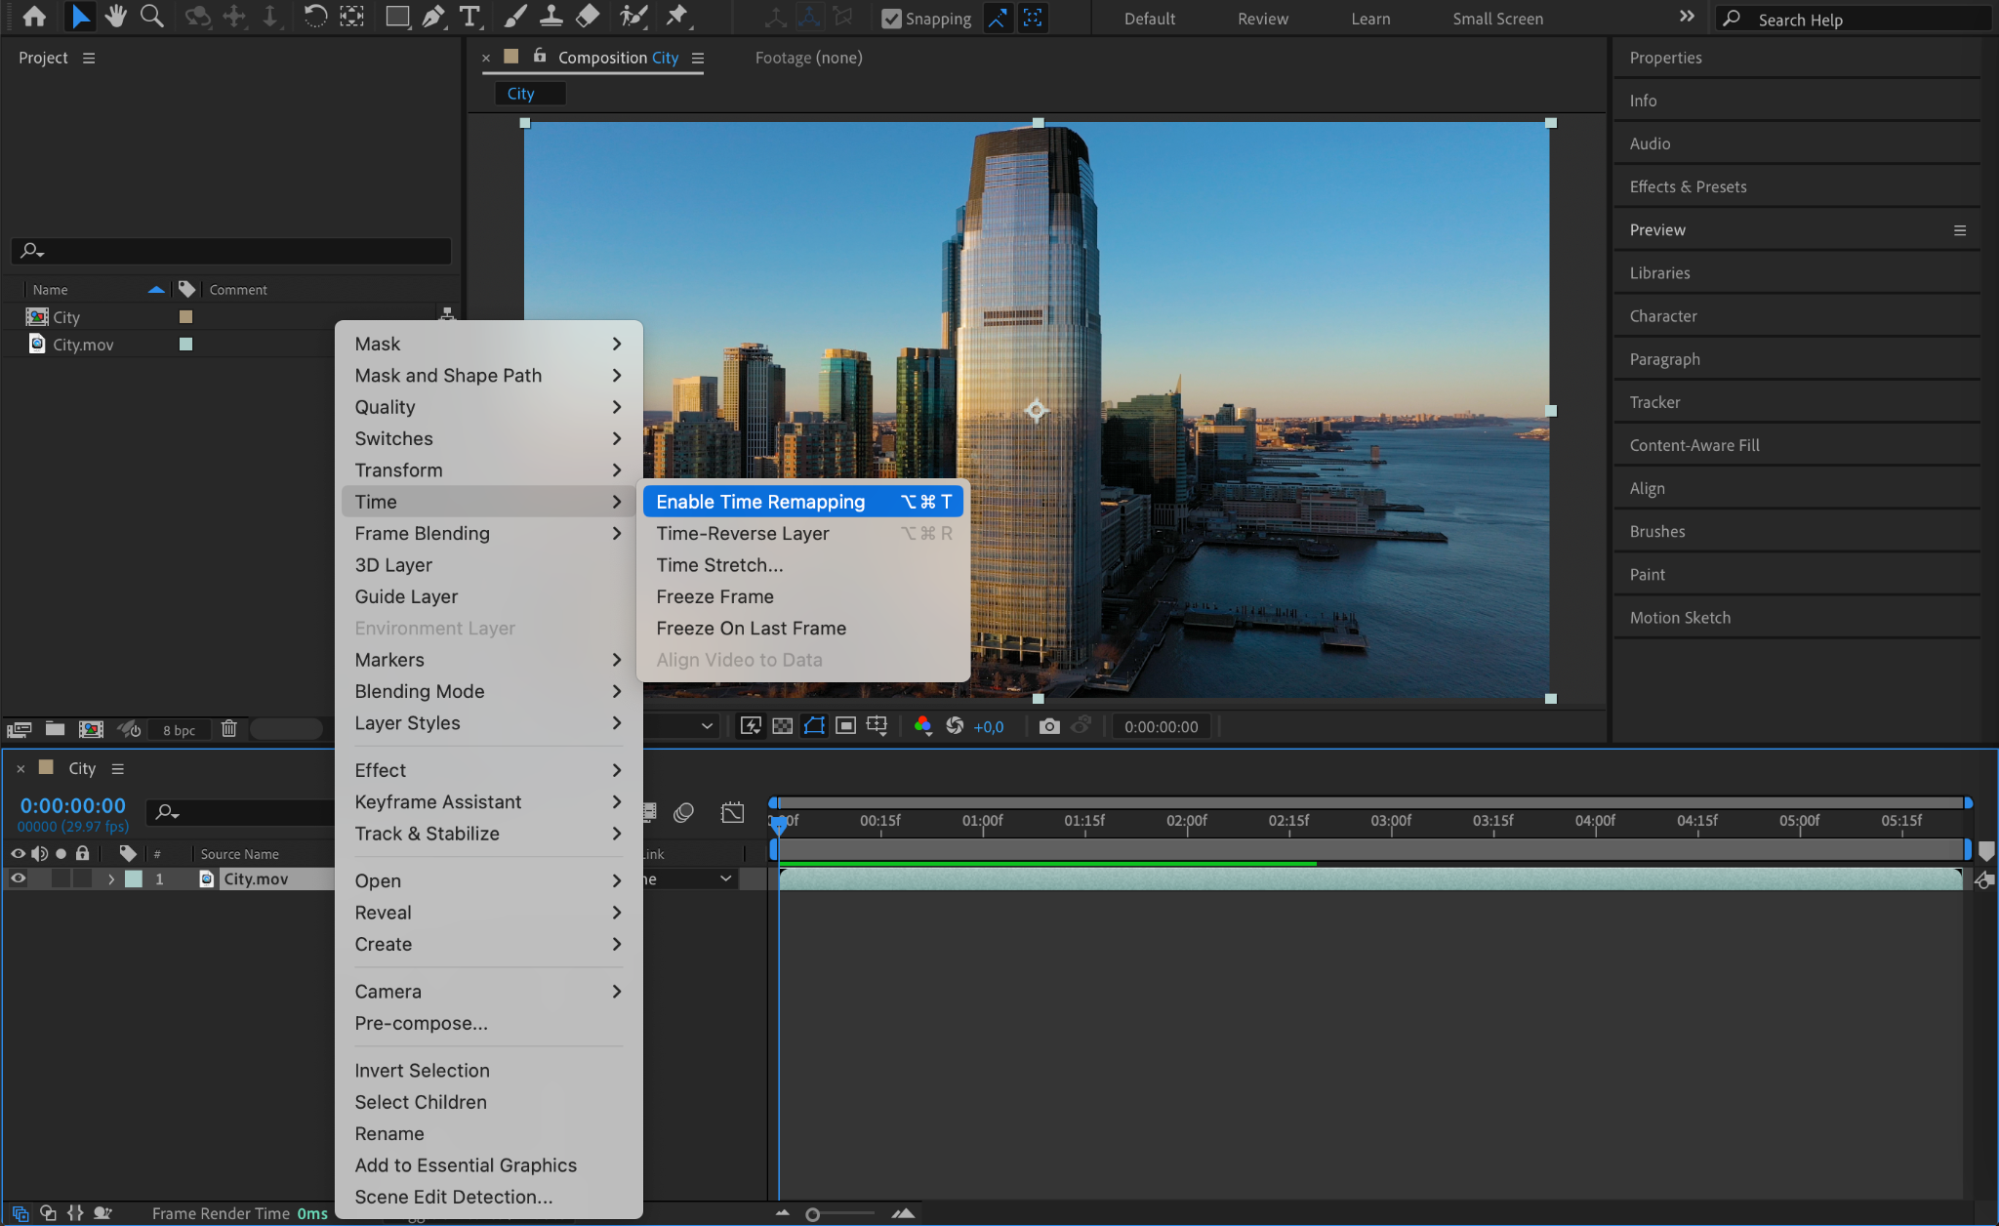The height and width of the screenshot is (1226, 1999).
Task: Delete selected item with trash icon
Action: 229,729
